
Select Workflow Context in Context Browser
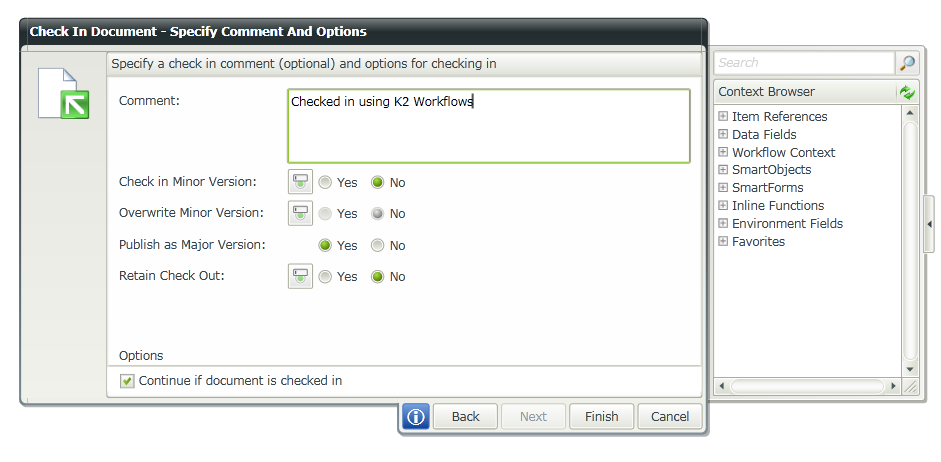coord(783,153)
